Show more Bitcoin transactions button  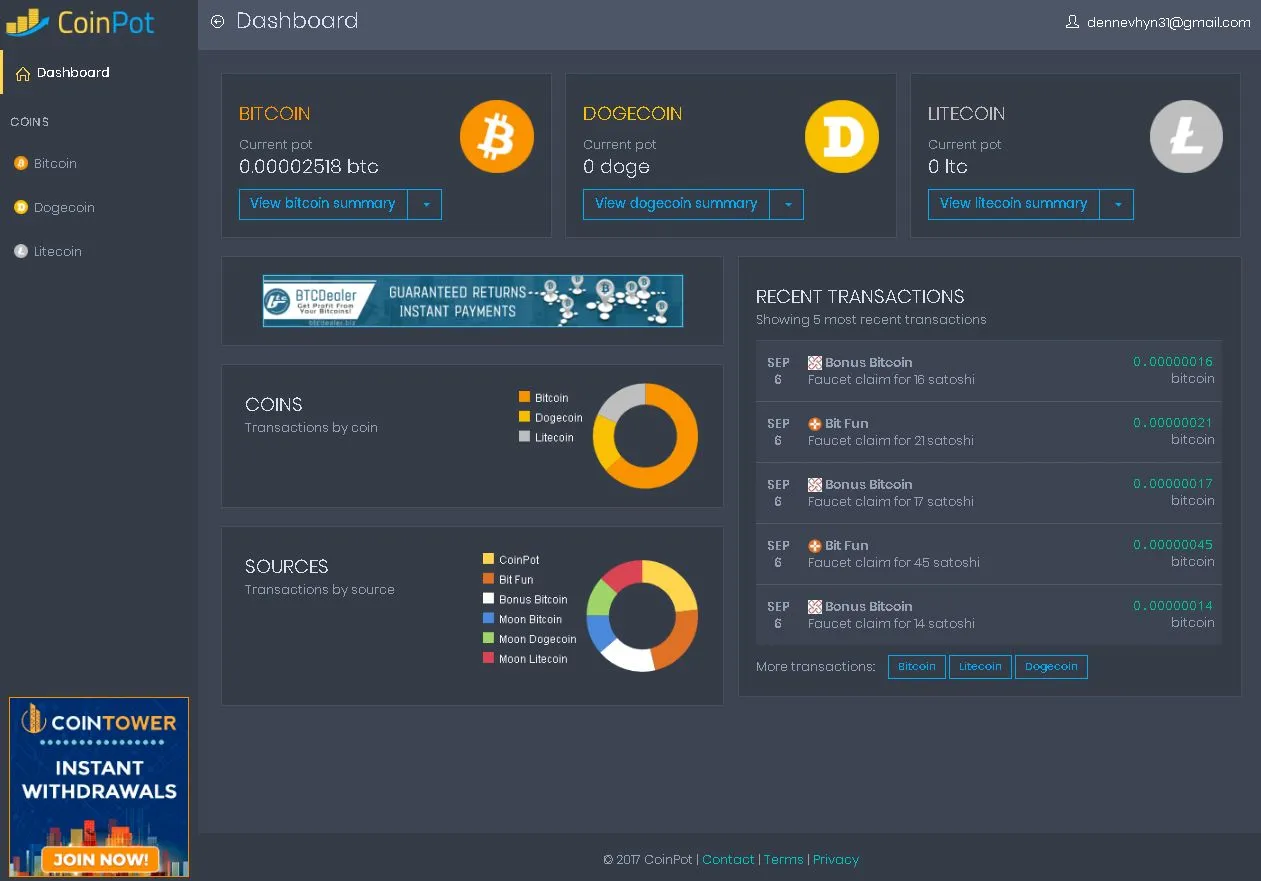(x=917, y=667)
